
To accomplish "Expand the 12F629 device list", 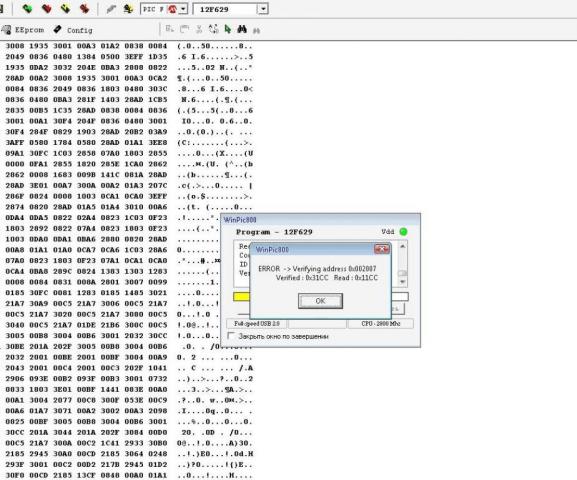I will (x=262, y=9).
